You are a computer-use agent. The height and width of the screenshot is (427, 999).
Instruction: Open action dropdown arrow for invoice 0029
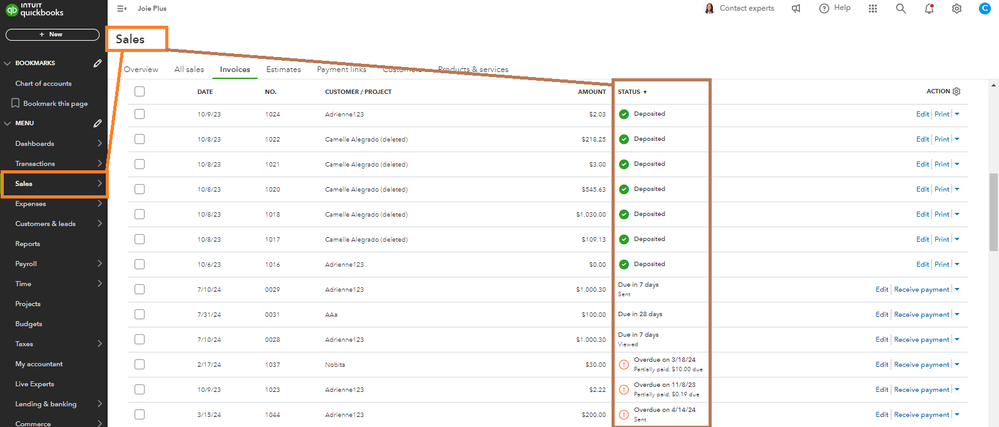pos(957,289)
